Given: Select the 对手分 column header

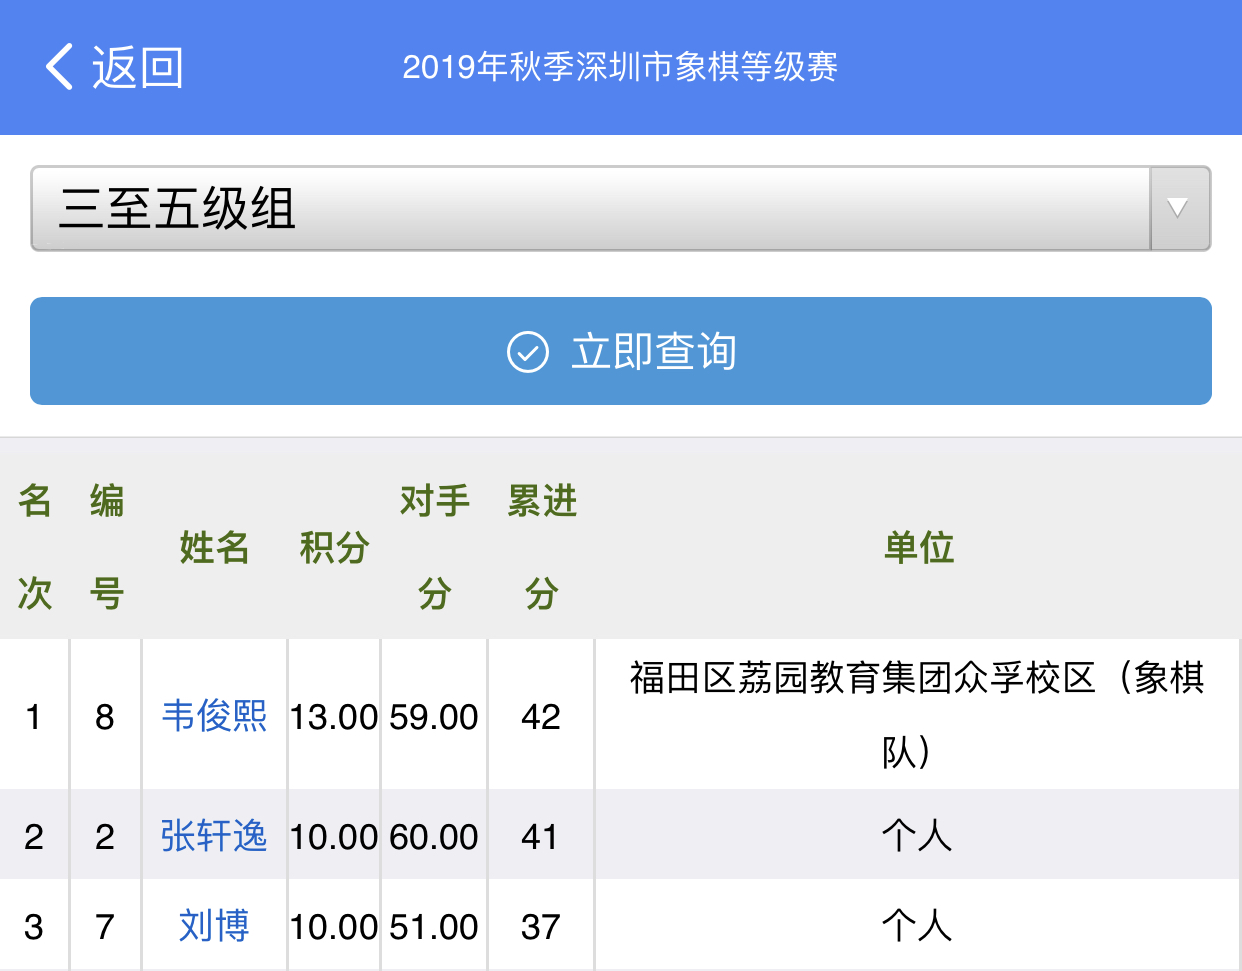Looking at the screenshot, I should pyautogui.click(x=434, y=547).
